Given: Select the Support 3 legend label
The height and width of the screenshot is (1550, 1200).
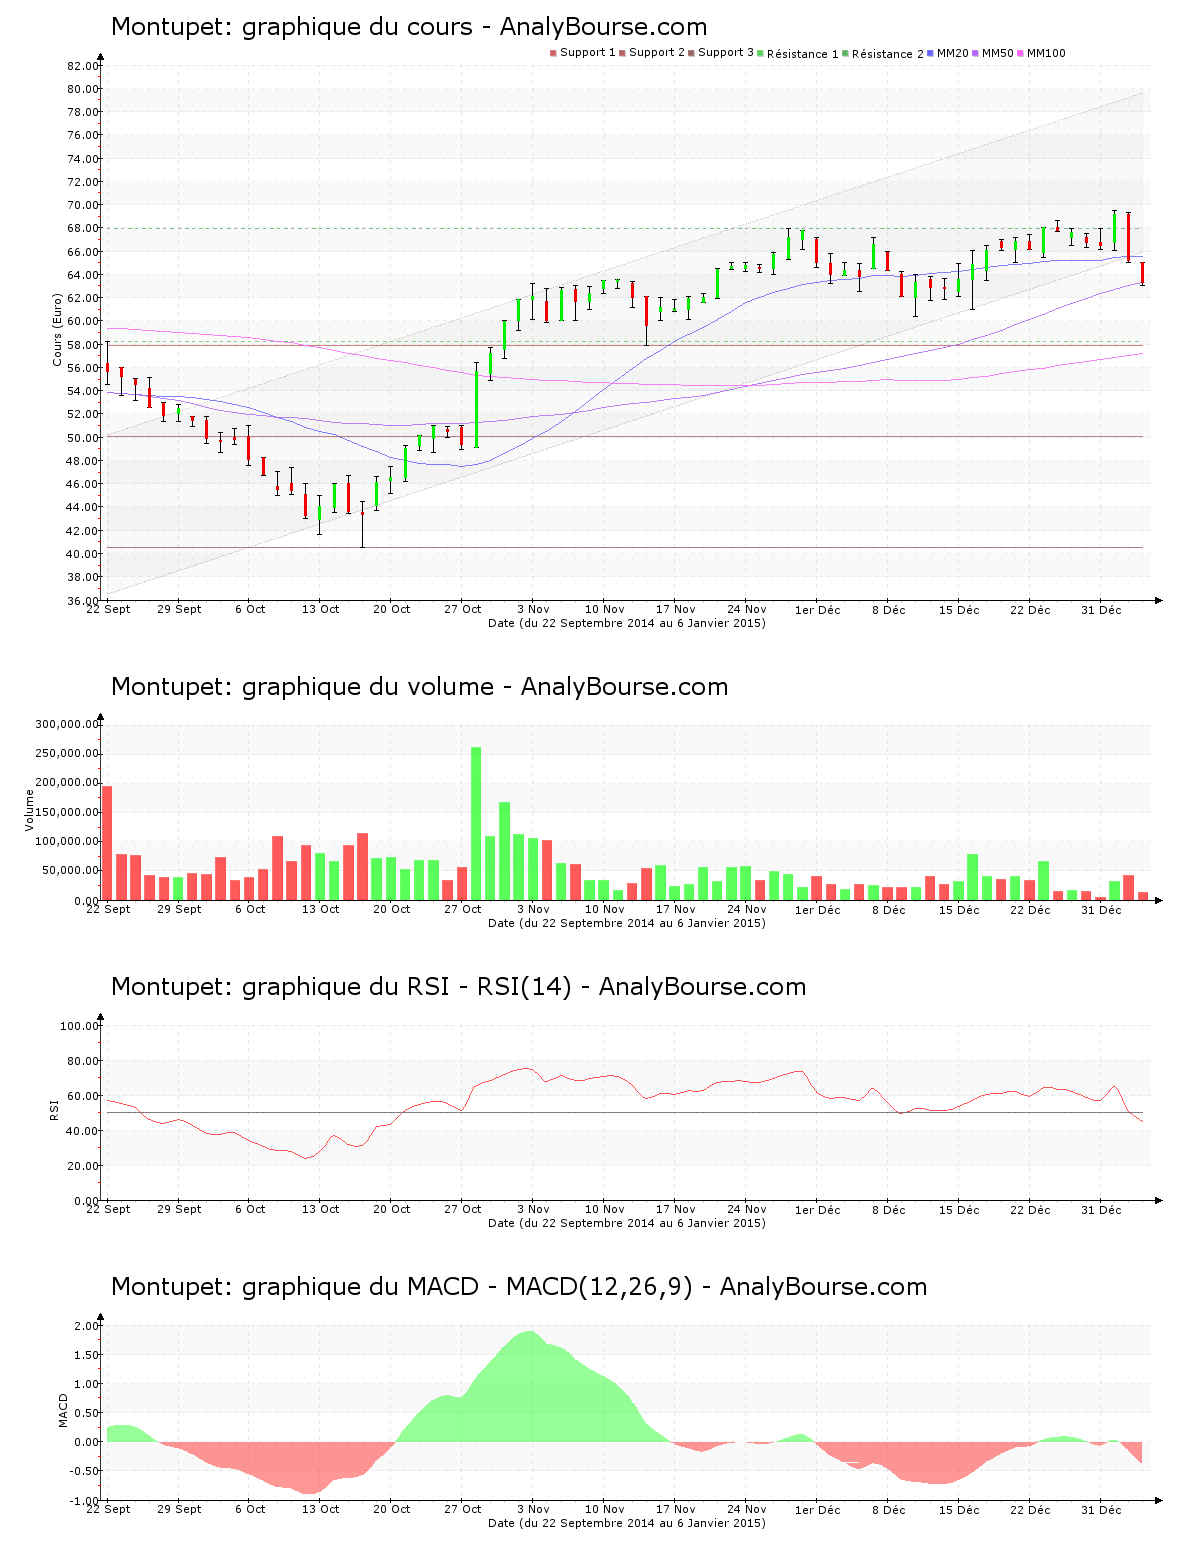Looking at the screenshot, I should click(726, 53).
